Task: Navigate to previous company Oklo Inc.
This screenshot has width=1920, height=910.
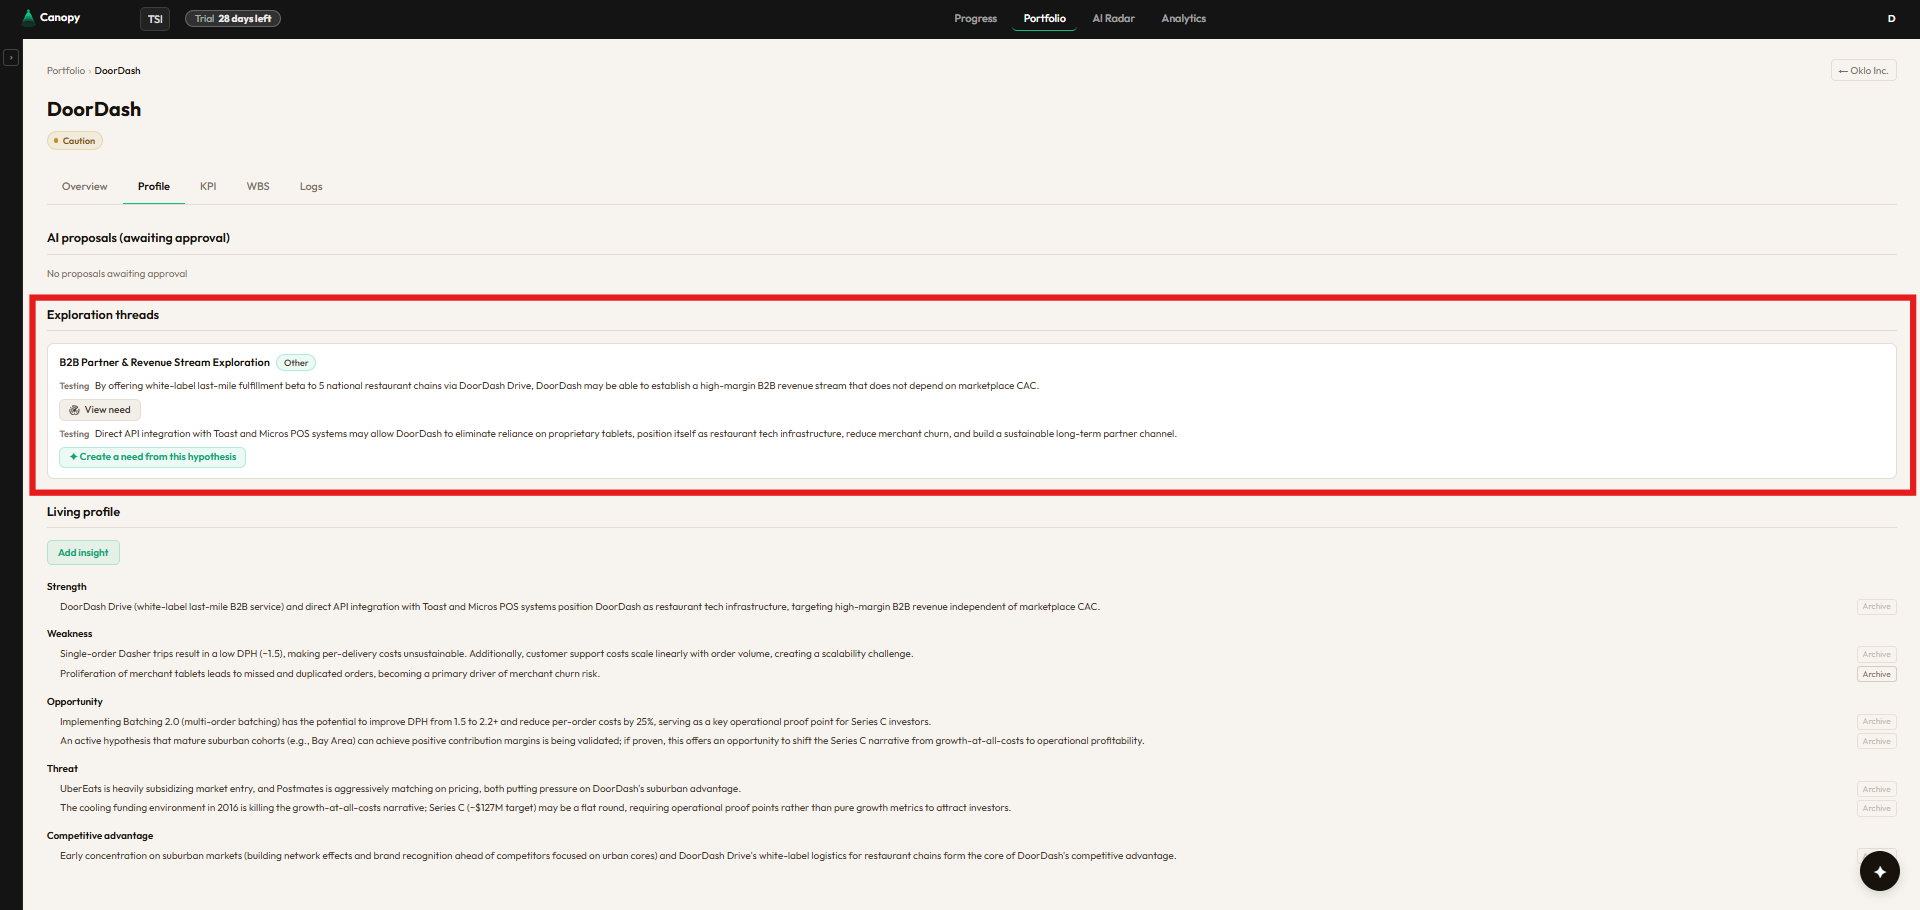Action: coord(1863,71)
